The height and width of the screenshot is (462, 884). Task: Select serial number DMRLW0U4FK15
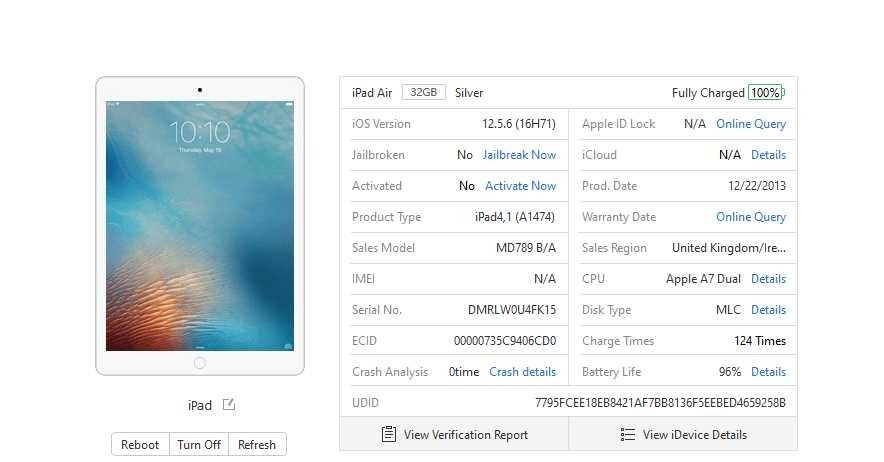pos(512,310)
